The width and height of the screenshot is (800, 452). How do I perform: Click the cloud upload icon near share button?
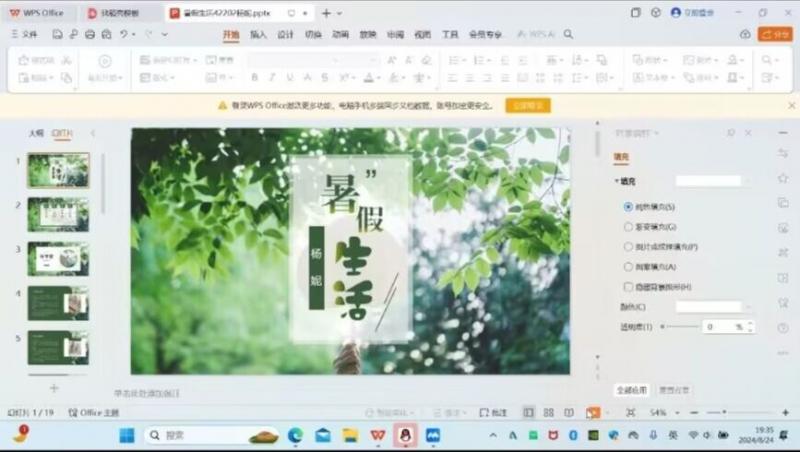point(745,34)
